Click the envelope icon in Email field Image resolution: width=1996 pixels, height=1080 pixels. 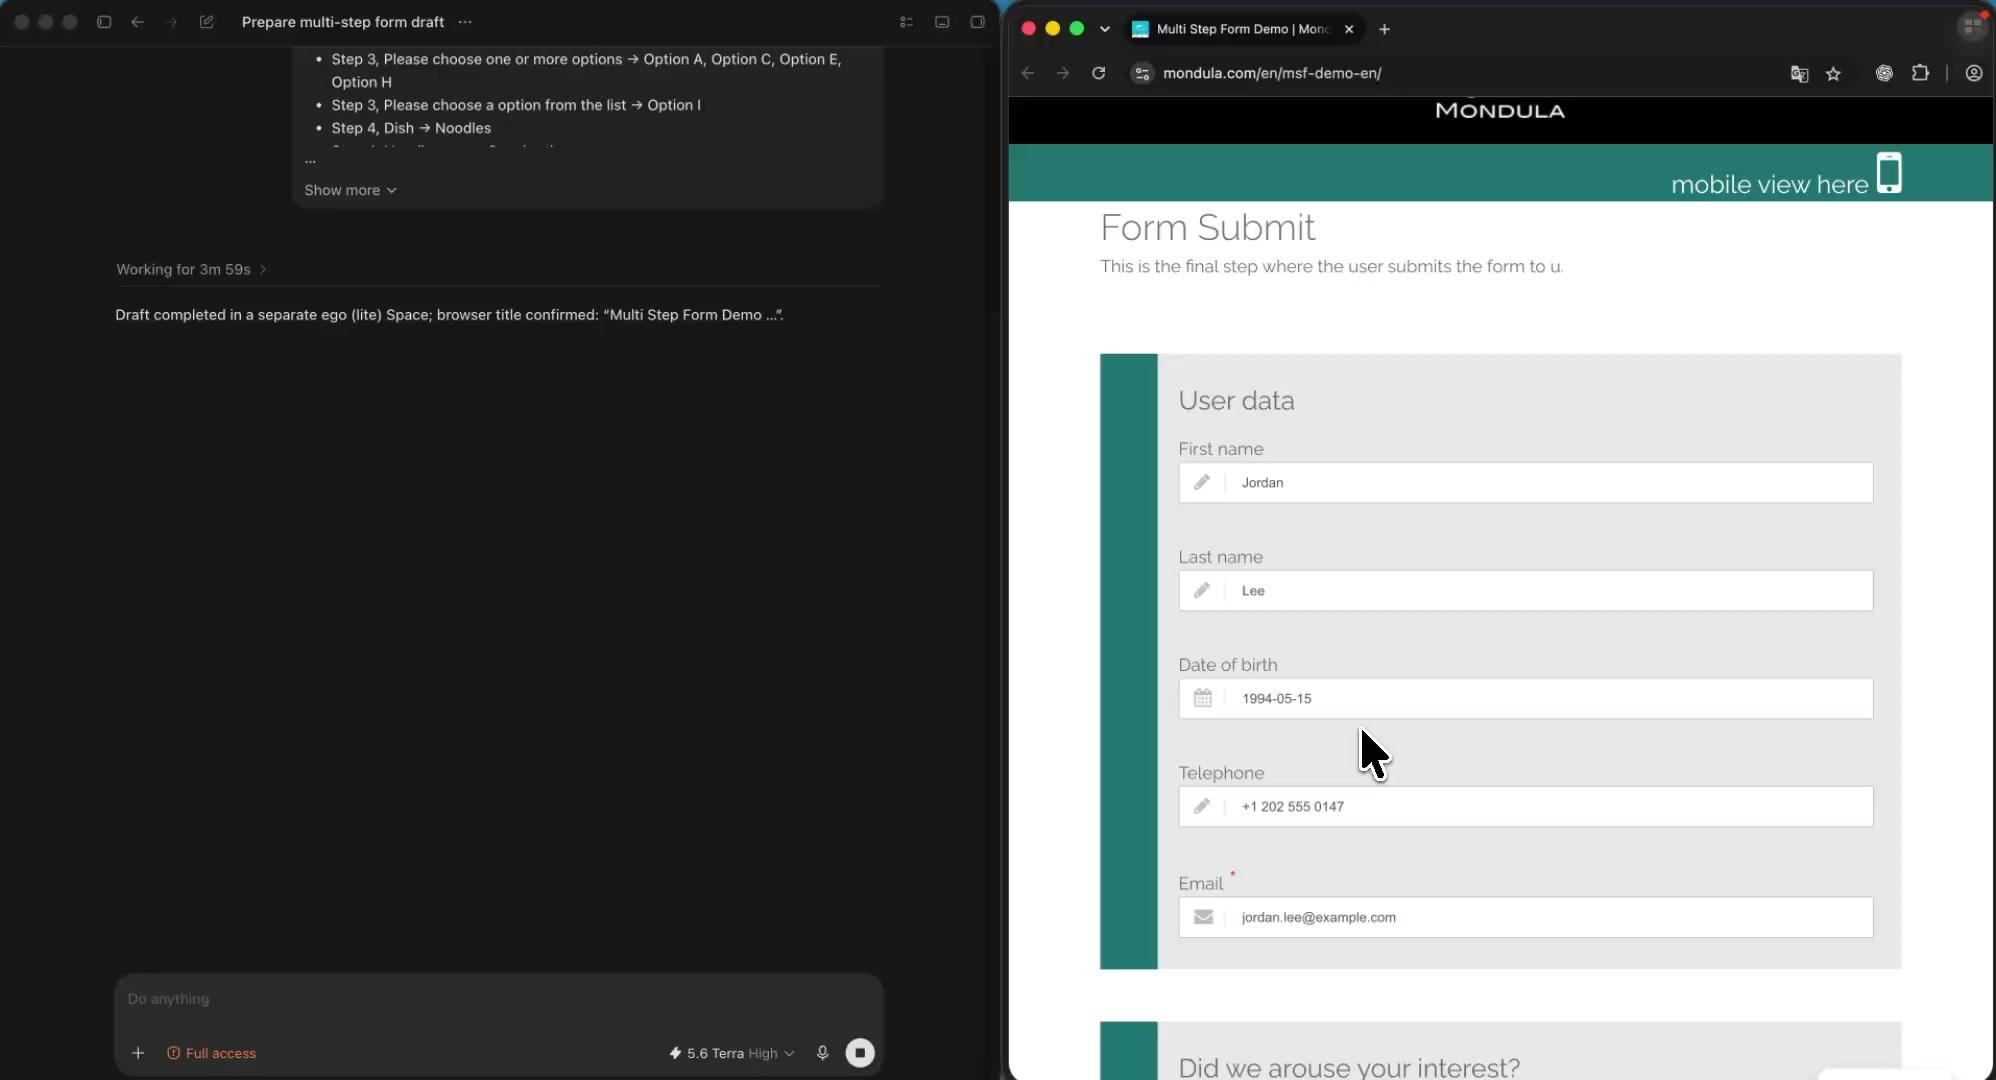[x=1203, y=917]
